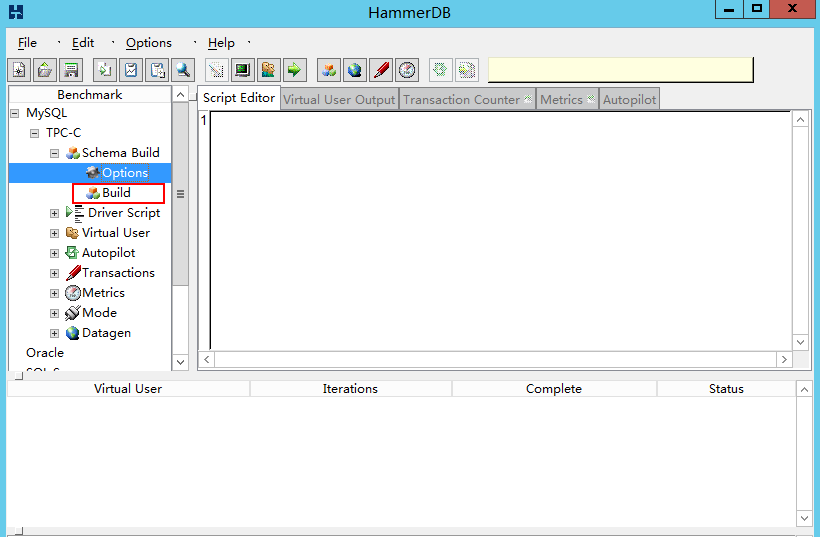This screenshot has width=820, height=537.
Task: Click the open folder toolbar icon
Action: [x=45, y=70]
